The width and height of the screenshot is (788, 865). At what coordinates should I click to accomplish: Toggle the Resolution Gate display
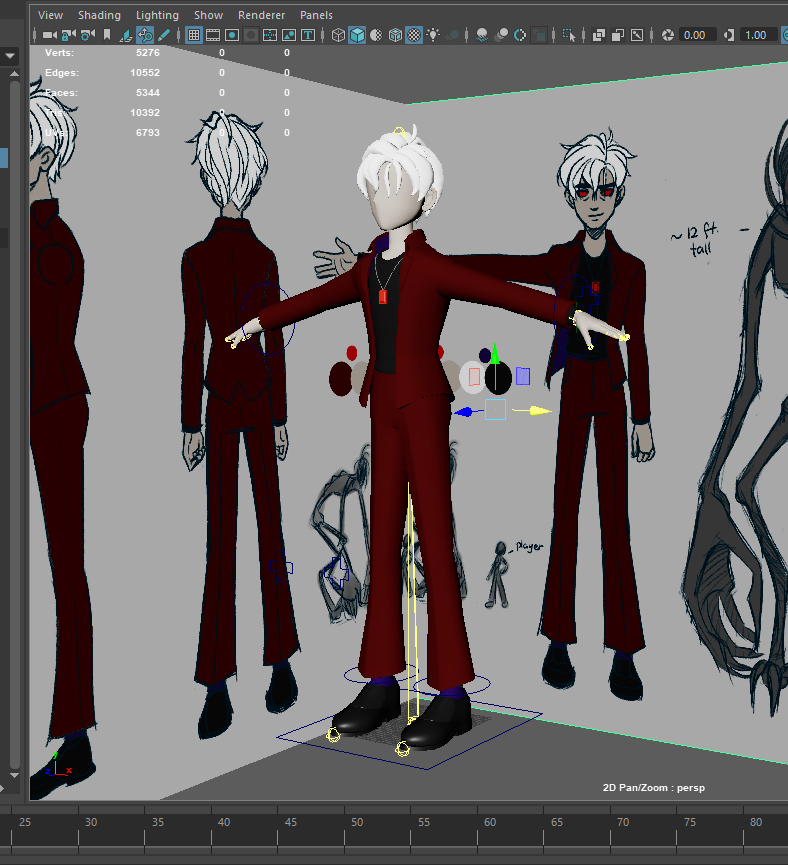pos(232,35)
